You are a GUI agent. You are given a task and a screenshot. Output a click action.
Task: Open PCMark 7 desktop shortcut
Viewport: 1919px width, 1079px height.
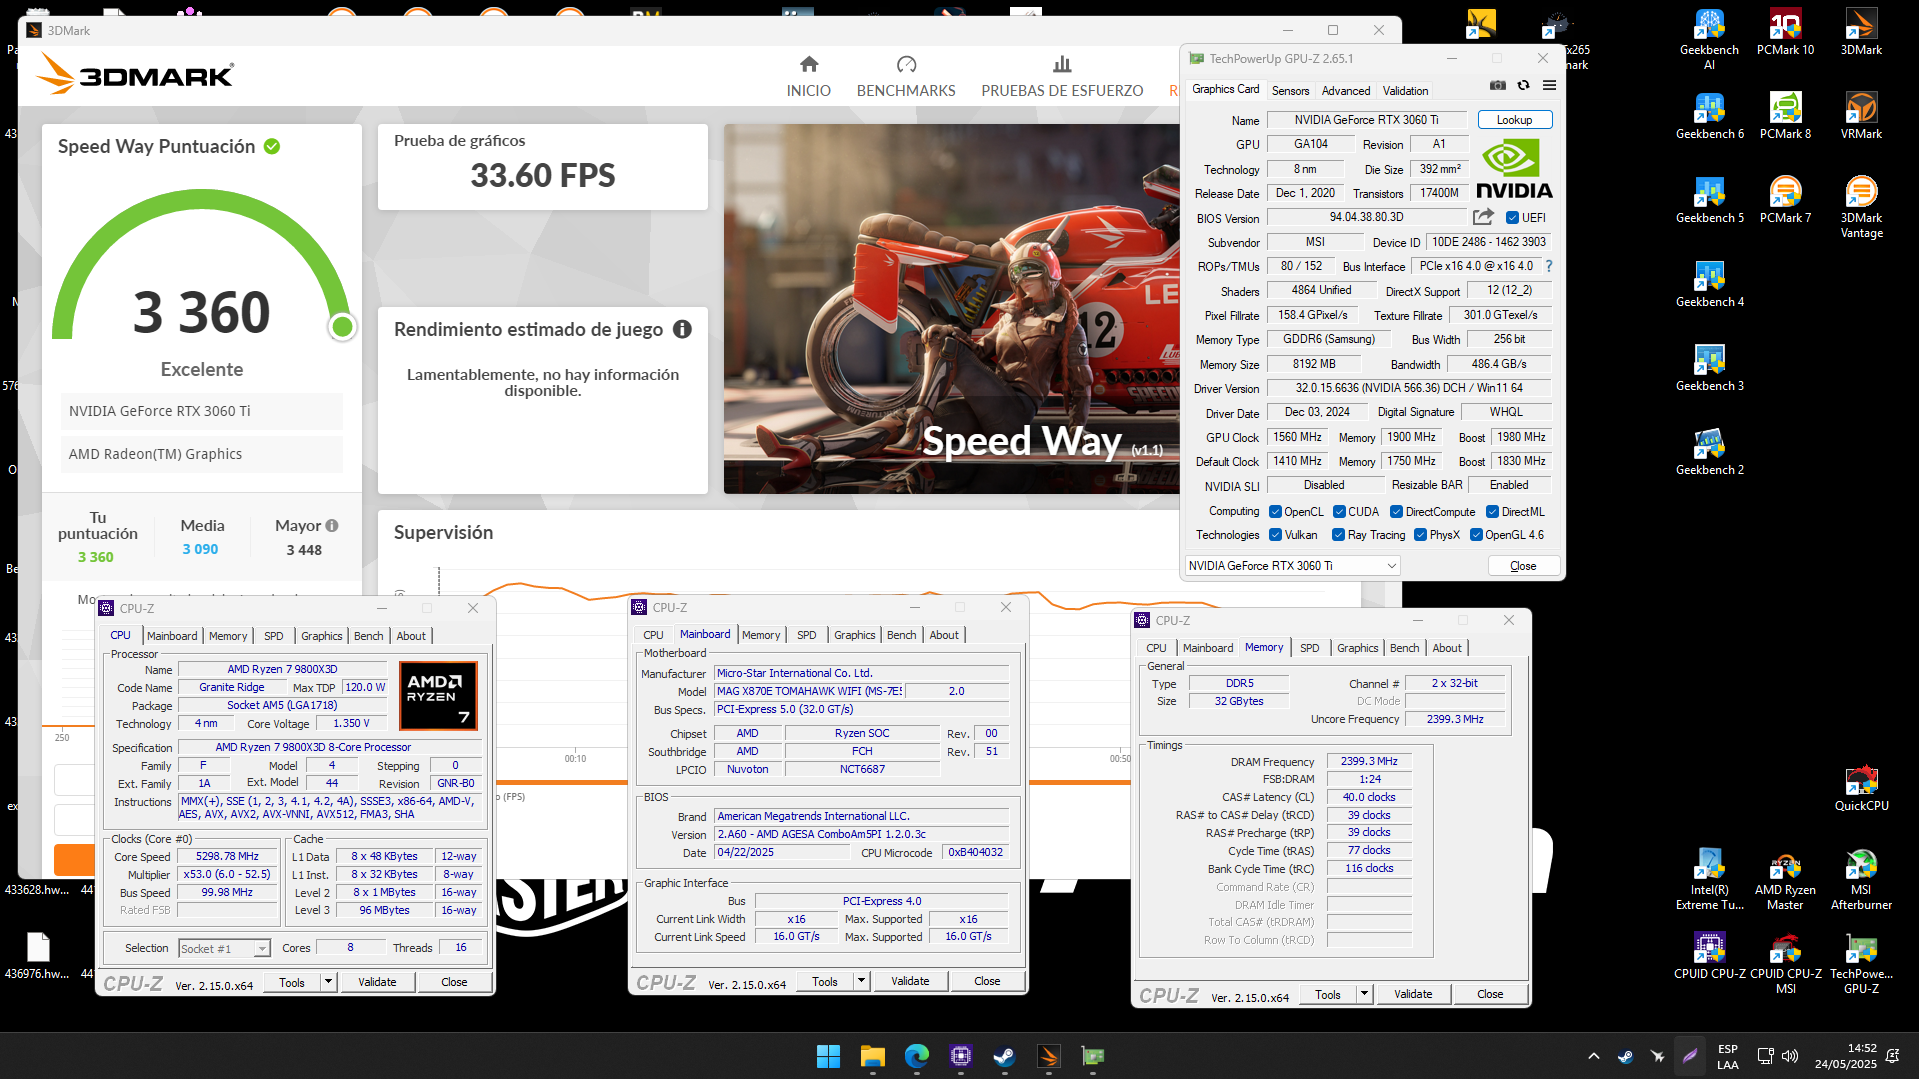(1785, 199)
